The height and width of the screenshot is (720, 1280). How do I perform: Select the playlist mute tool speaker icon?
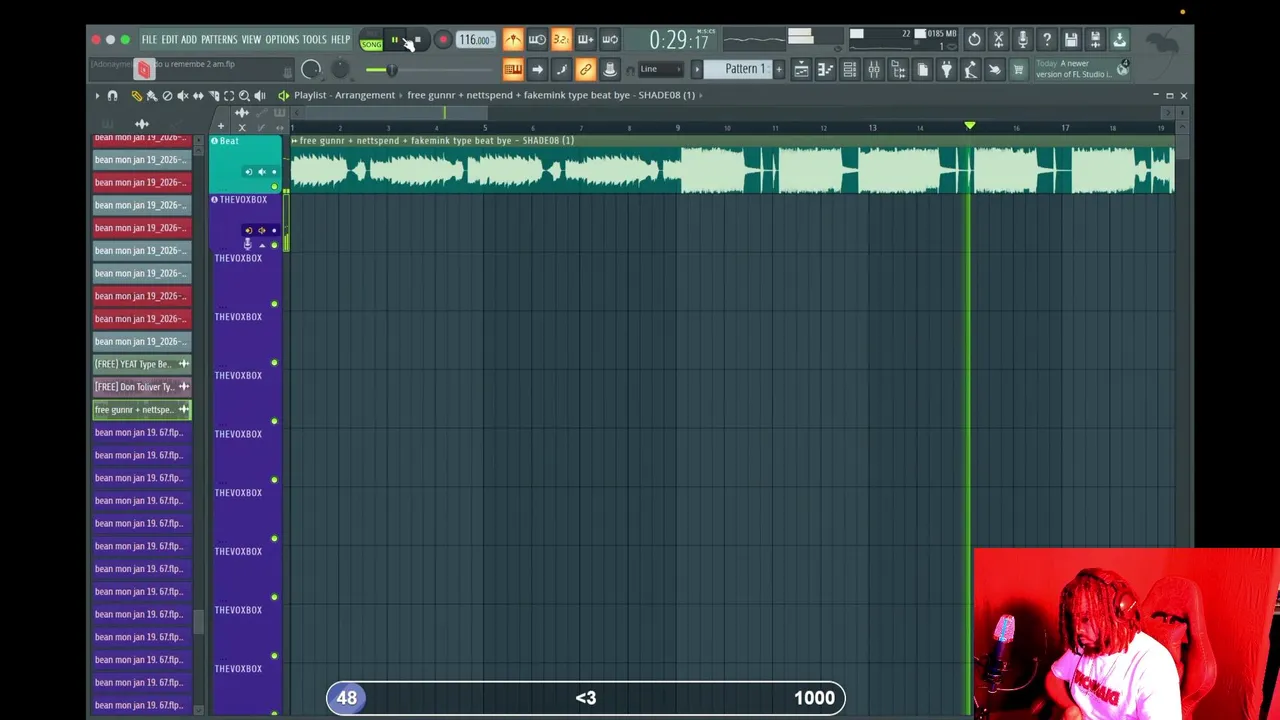coord(183,96)
